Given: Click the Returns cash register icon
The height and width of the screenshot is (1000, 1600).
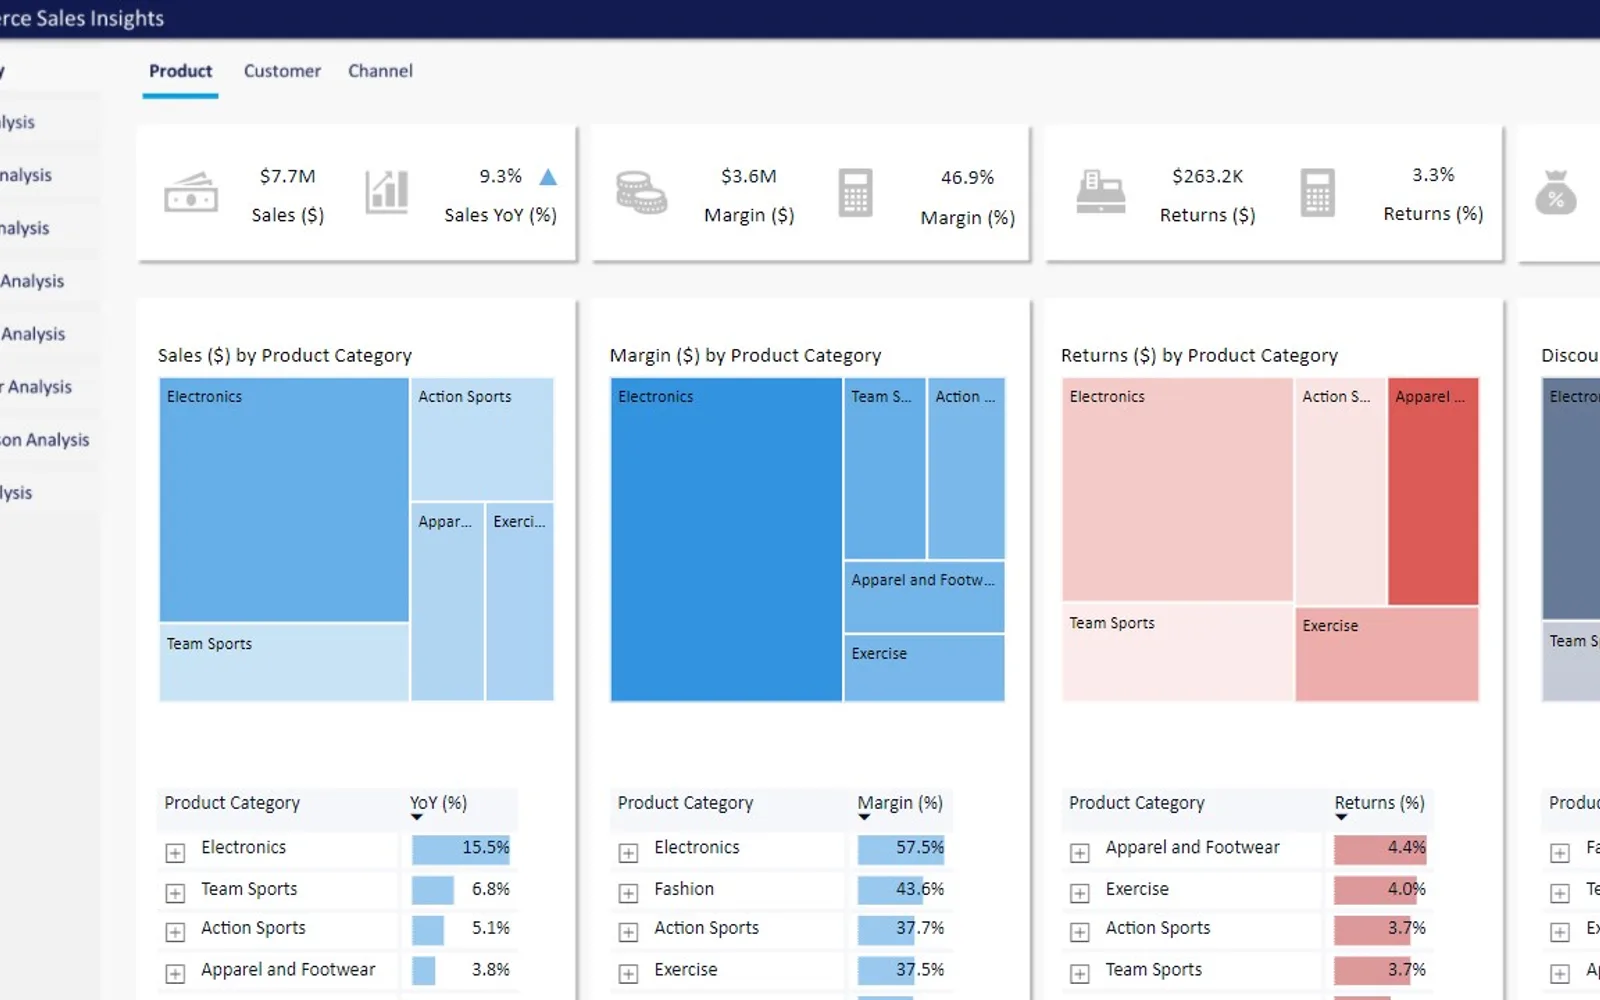Looking at the screenshot, I should pyautogui.click(x=1100, y=192).
